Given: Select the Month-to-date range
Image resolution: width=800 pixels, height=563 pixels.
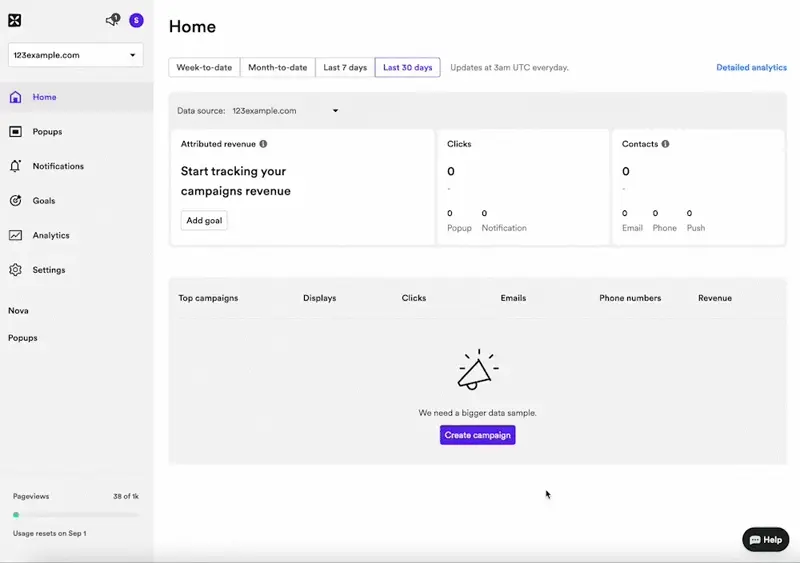Looking at the screenshot, I should [x=277, y=68].
